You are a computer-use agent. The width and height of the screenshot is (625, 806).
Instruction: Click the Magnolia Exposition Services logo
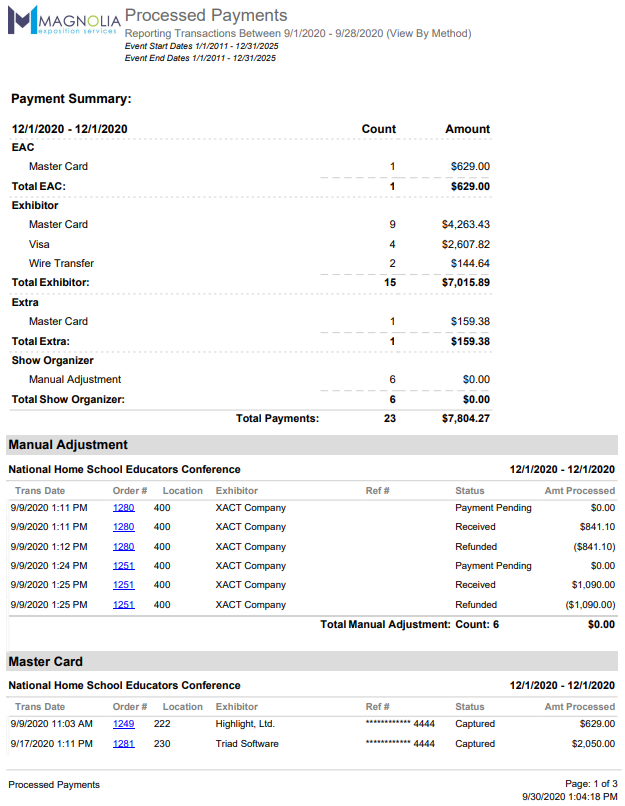(64, 19)
